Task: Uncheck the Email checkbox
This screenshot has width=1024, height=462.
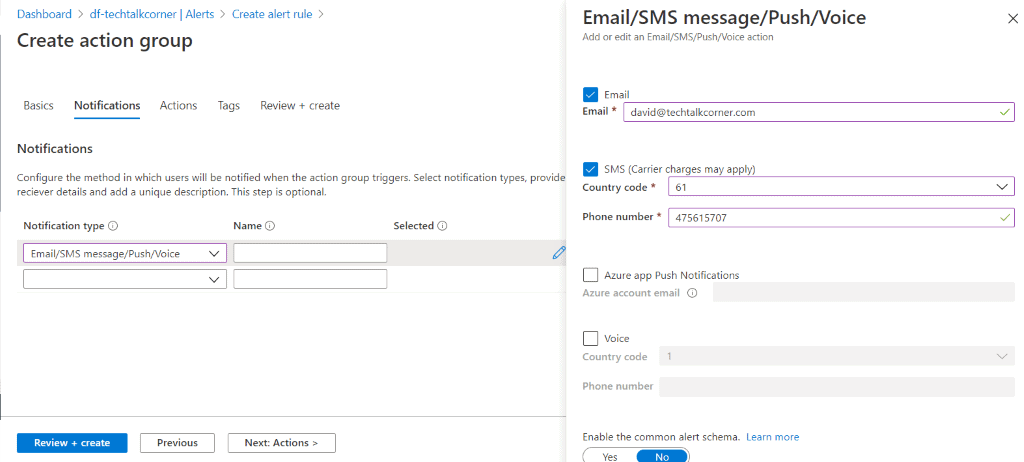Action: coord(590,95)
